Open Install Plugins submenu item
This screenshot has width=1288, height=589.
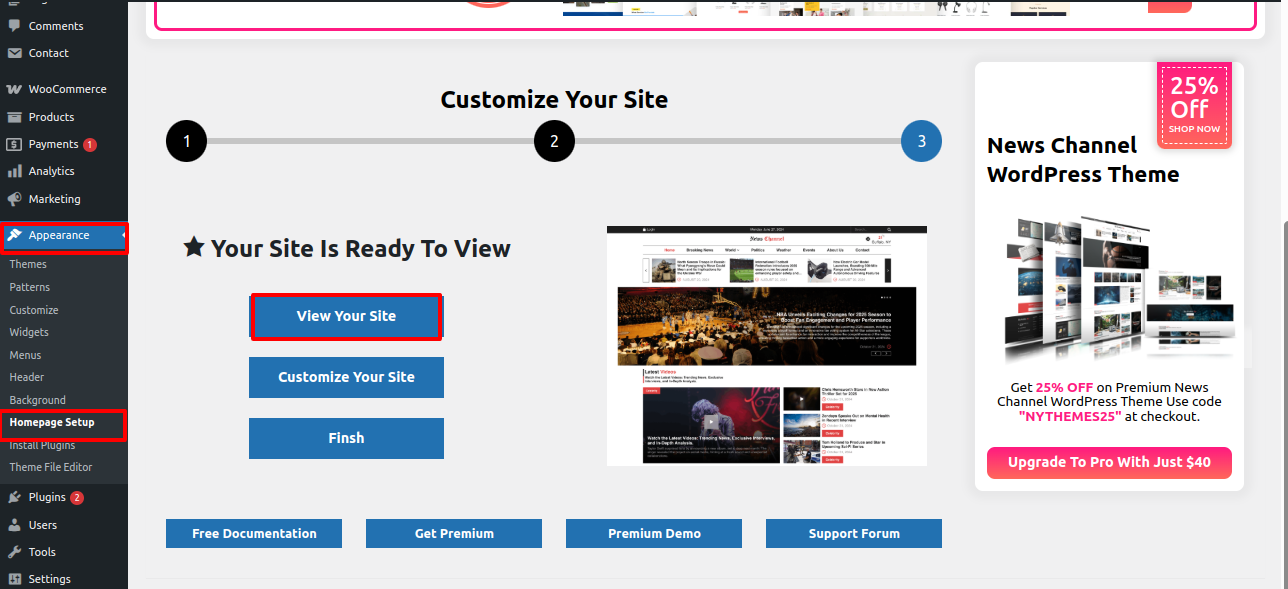pos(43,445)
